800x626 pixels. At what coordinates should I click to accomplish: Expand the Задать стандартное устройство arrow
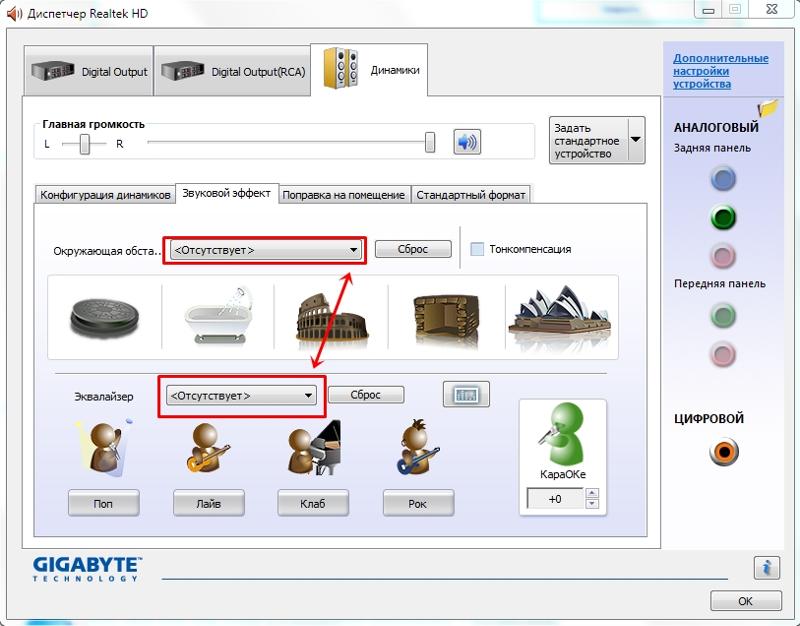[636, 140]
